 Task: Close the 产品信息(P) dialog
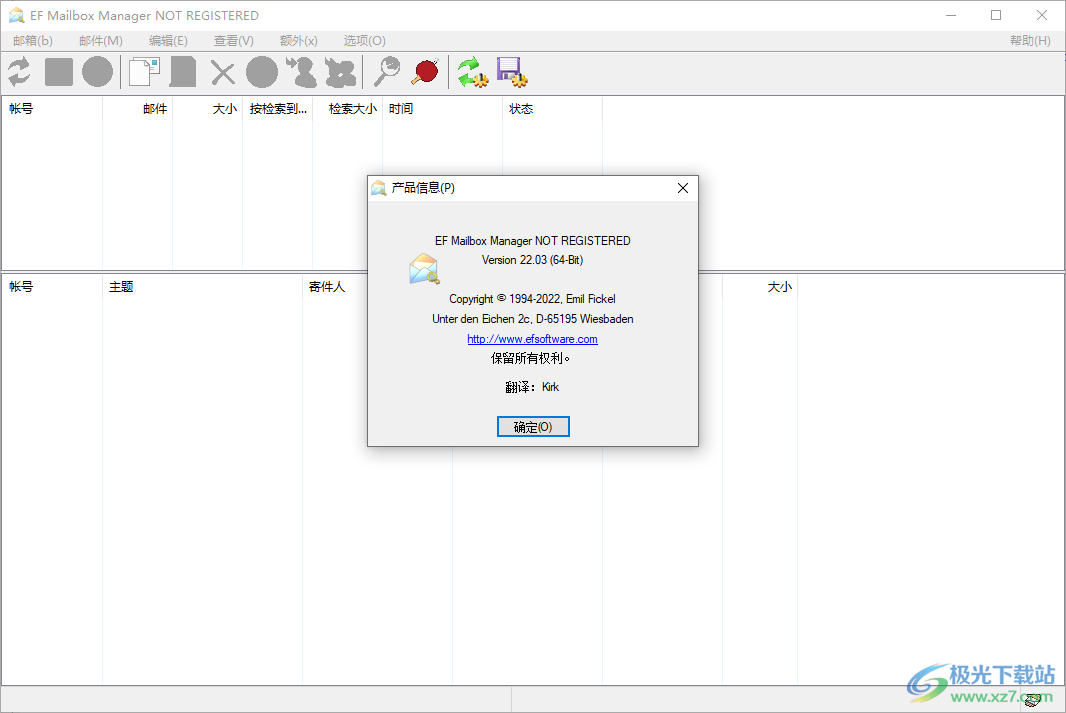[683, 188]
